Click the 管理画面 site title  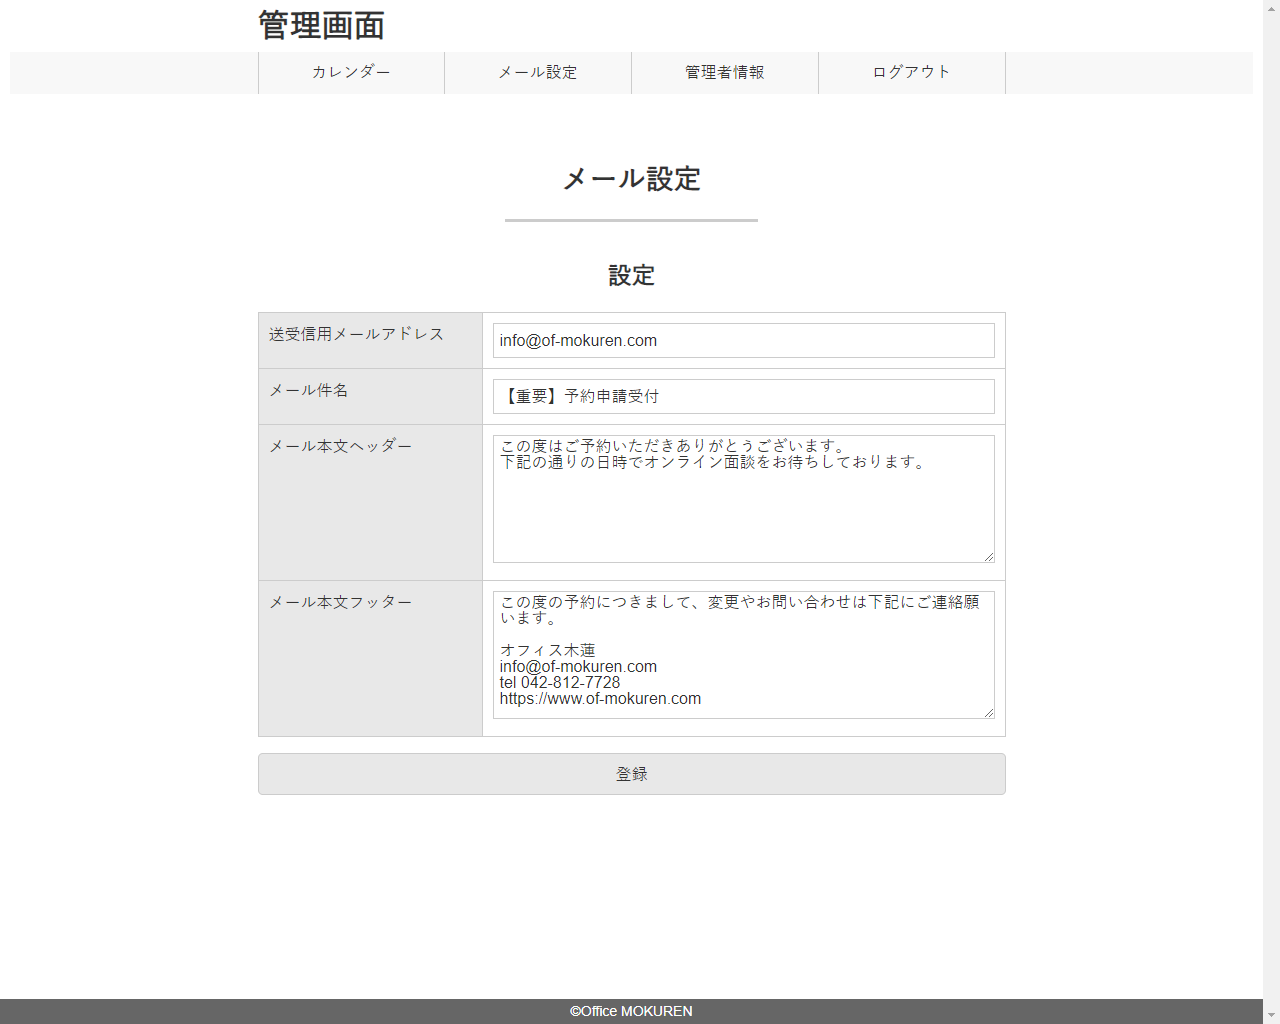[322, 25]
